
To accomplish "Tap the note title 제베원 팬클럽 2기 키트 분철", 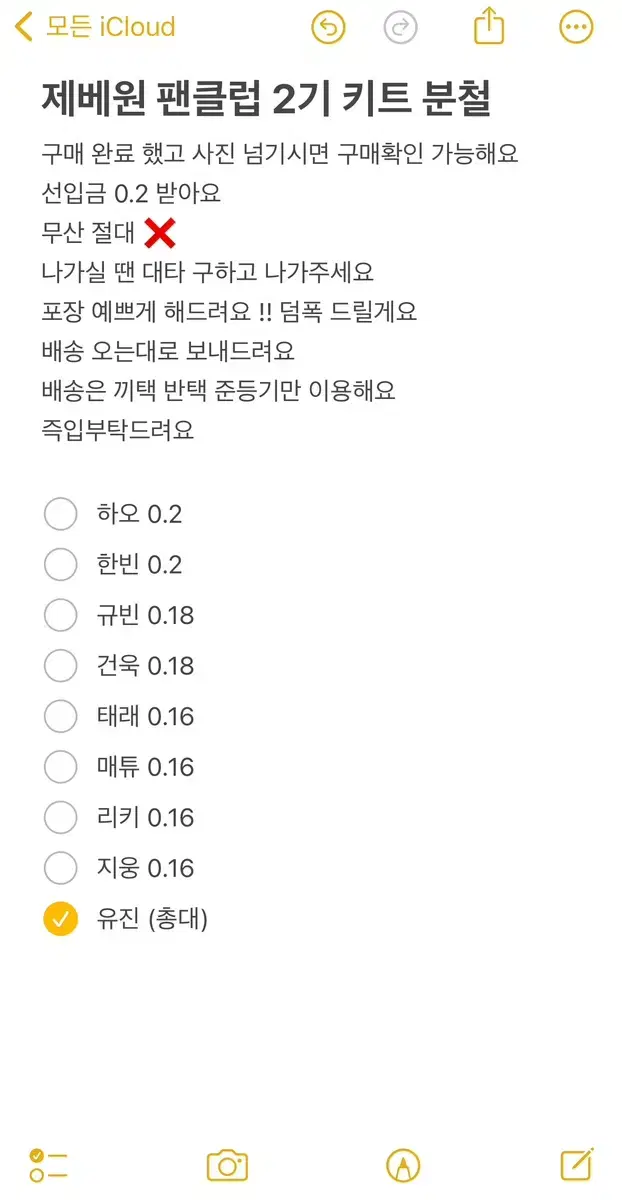I will pos(266,100).
